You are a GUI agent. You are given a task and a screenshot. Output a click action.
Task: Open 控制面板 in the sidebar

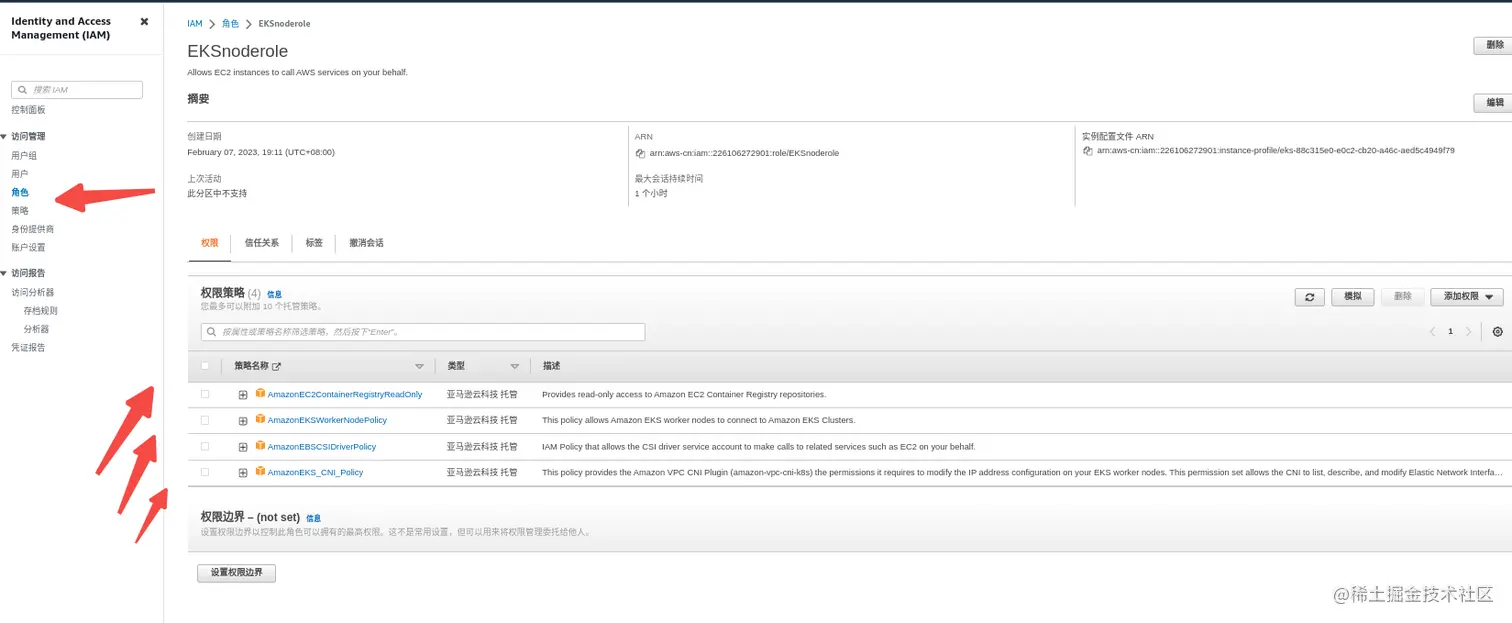[28, 110]
